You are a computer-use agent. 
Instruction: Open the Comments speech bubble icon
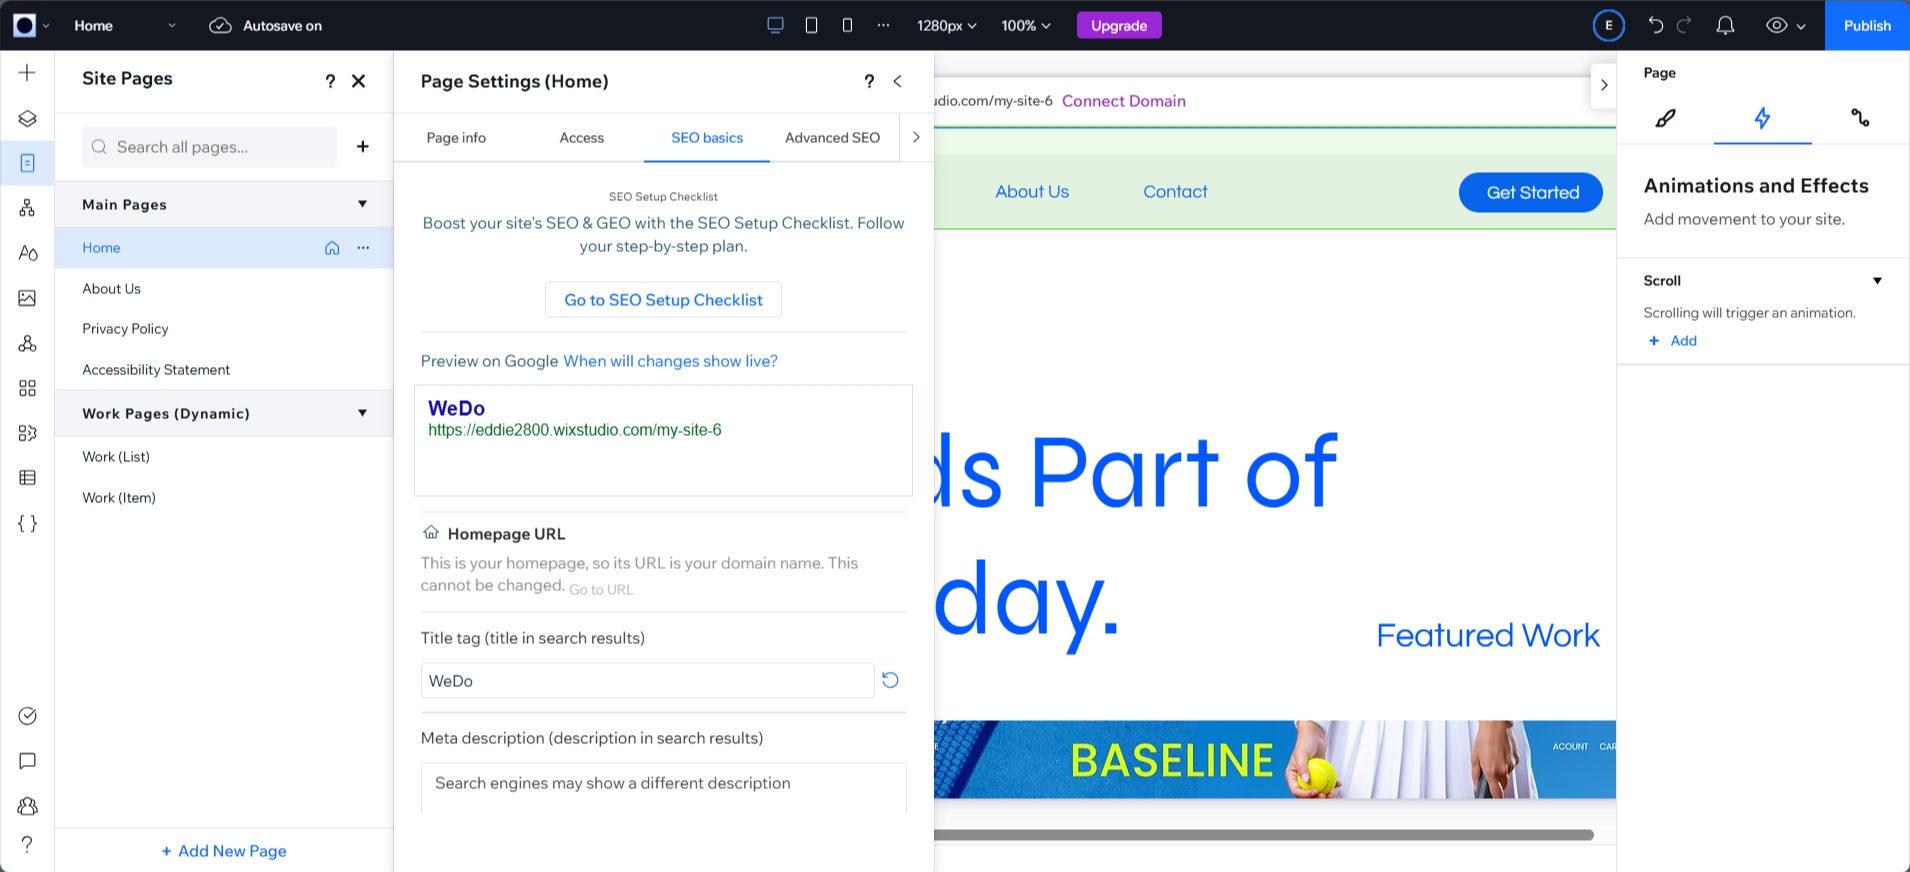27,761
